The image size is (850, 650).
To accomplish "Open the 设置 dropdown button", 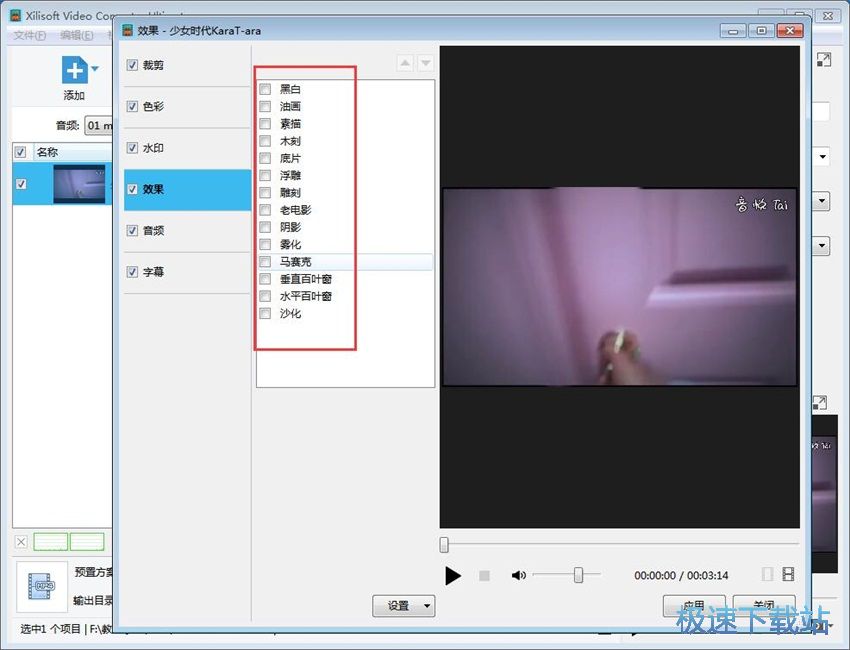I will [x=404, y=606].
